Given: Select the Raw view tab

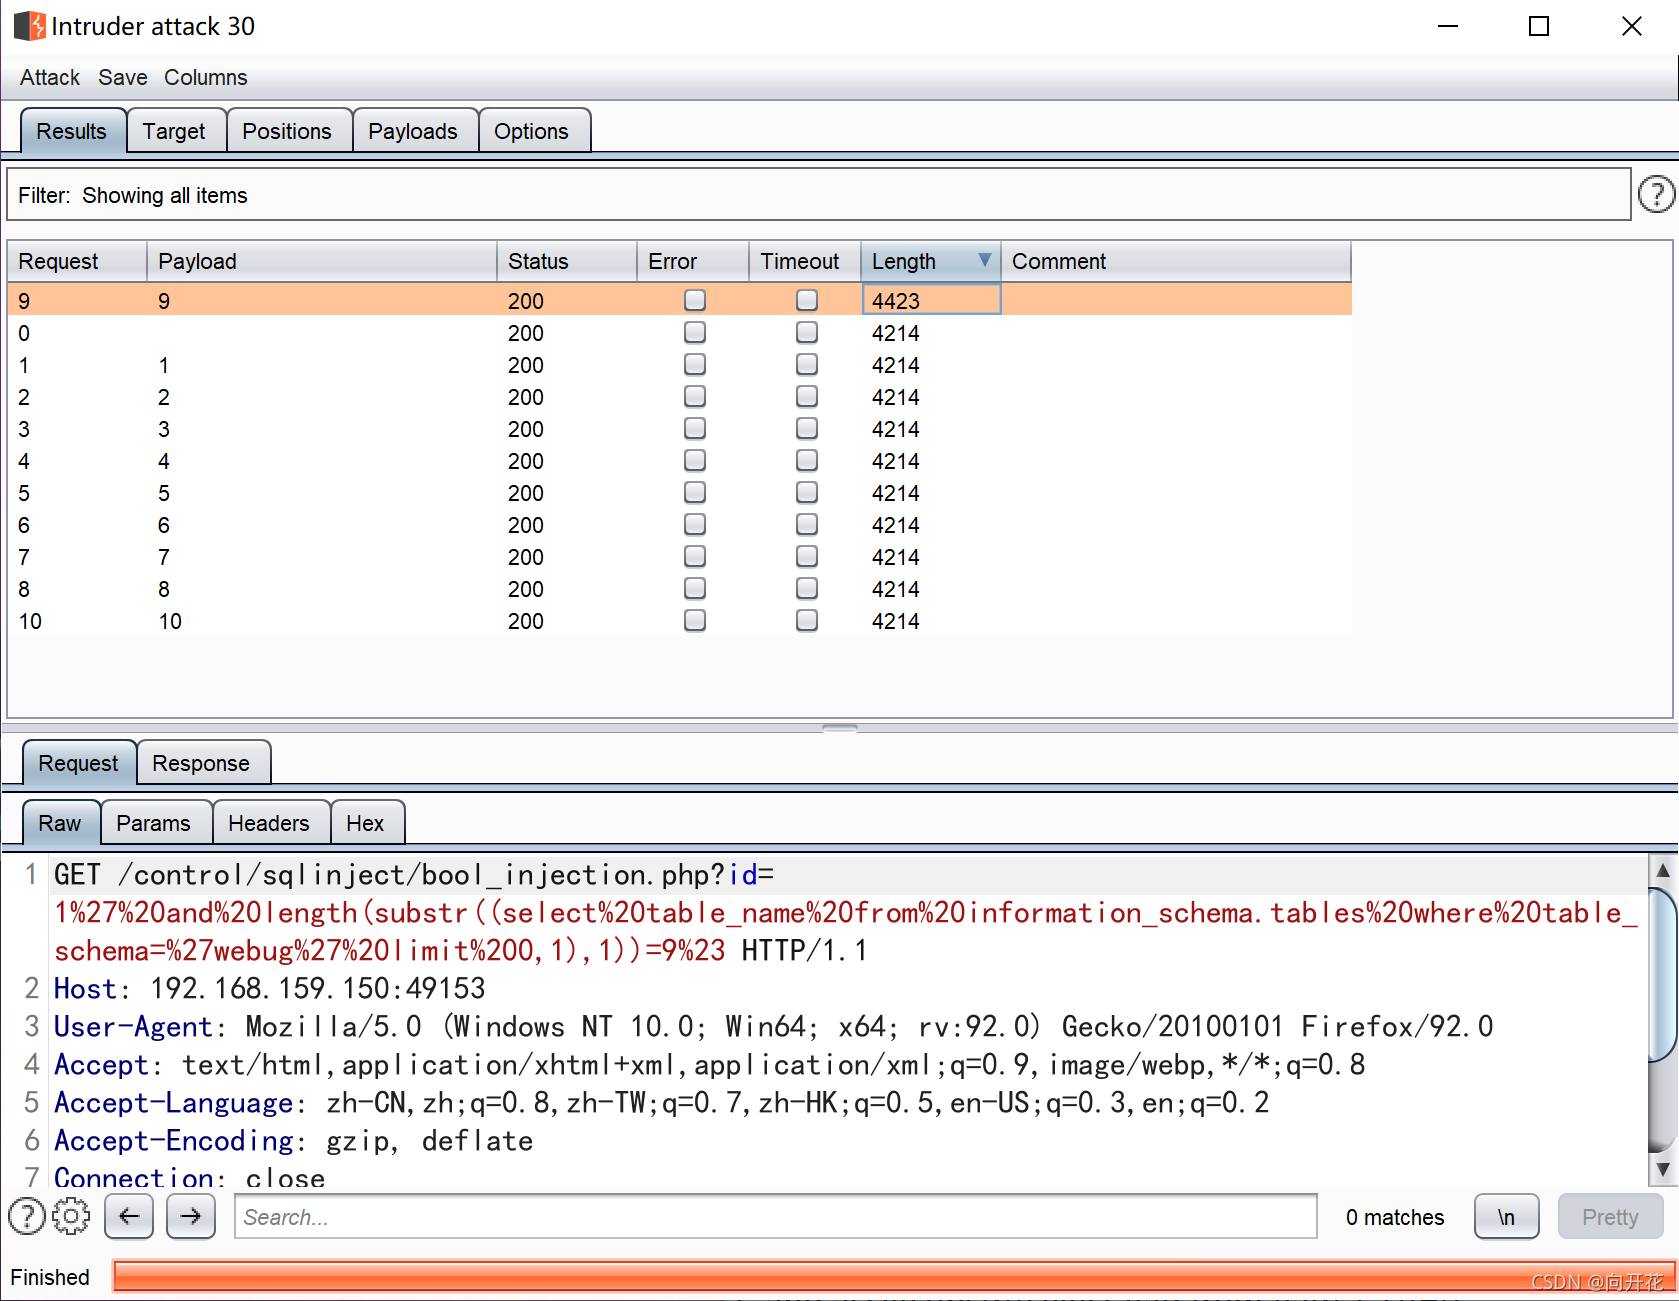Looking at the screenshot, I should point(60,823).
